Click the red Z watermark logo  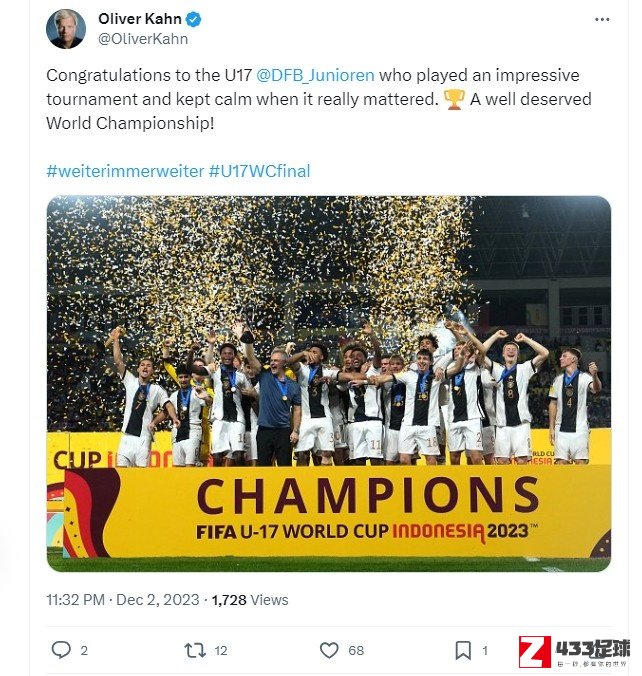tap(535, 652)
